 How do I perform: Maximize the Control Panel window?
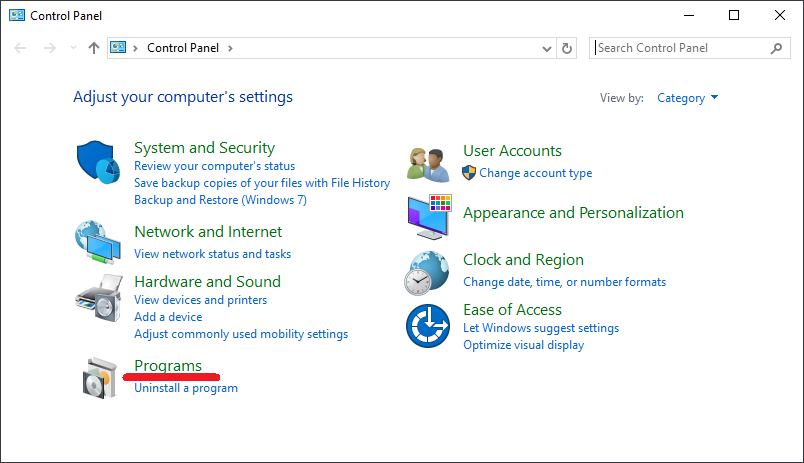(734, 15)
